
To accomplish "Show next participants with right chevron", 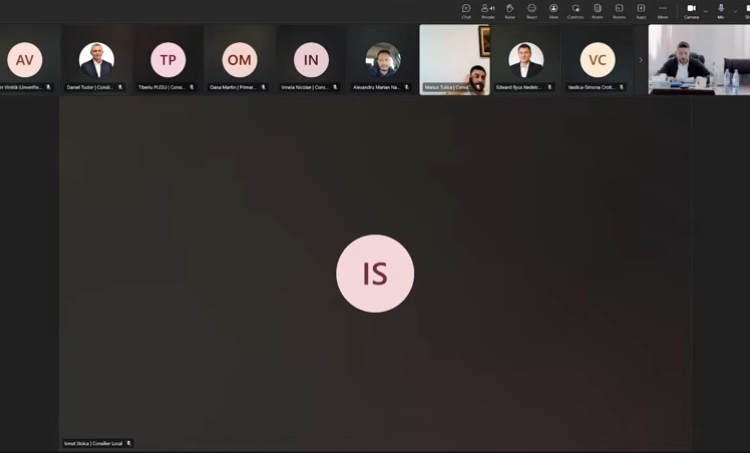I will coord(641,60).
